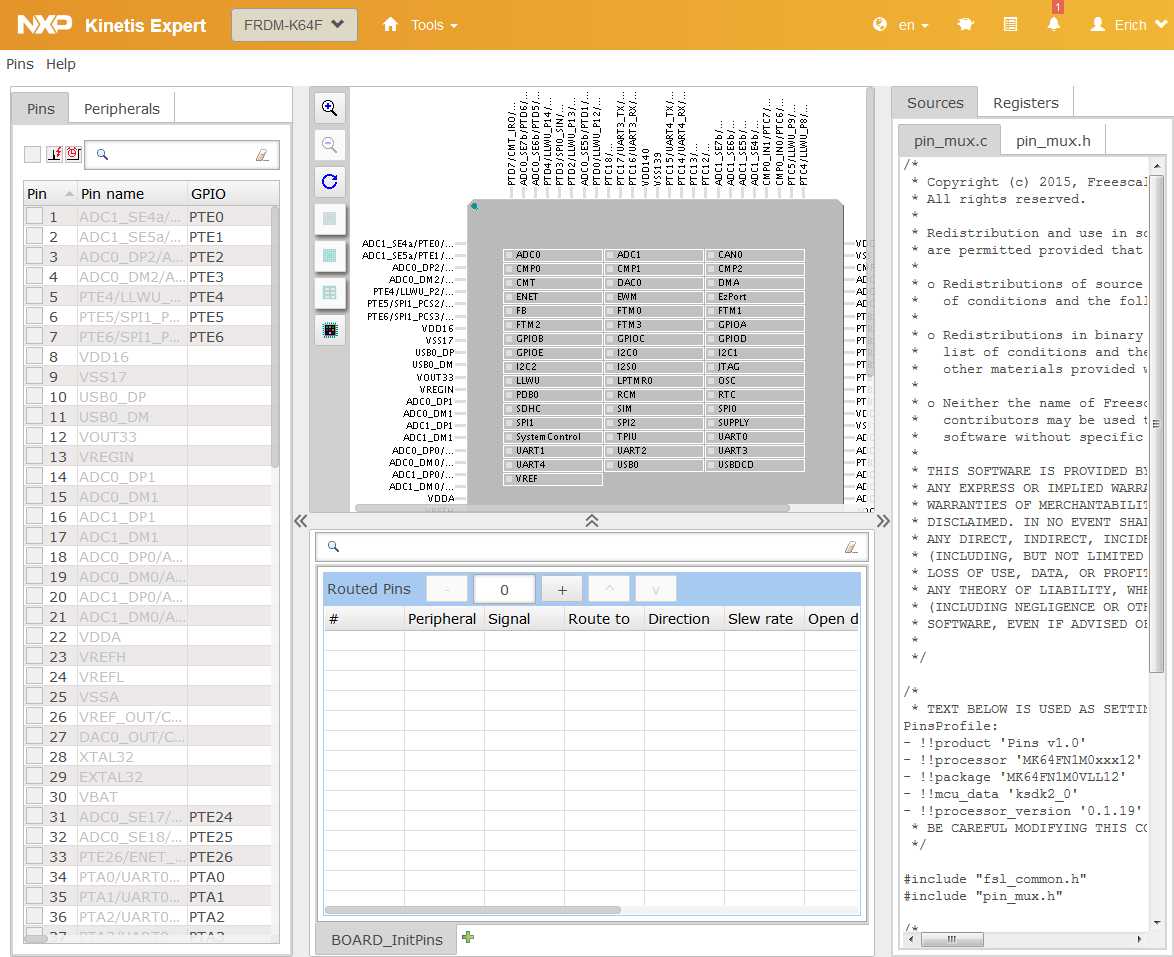Open the Help menu
Image resolution: width=1174 pixels, height=957 pixels.
(x=61, y=64)
